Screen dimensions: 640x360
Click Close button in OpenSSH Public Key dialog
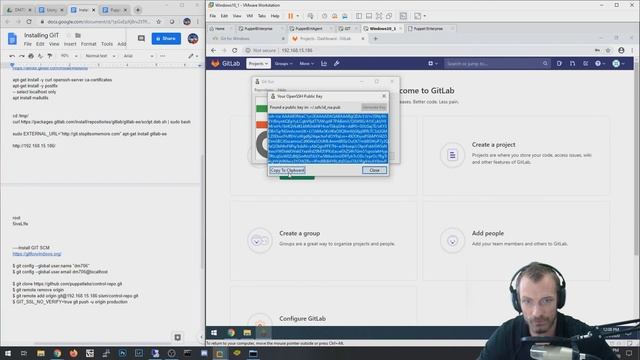(x=374, y=170)
